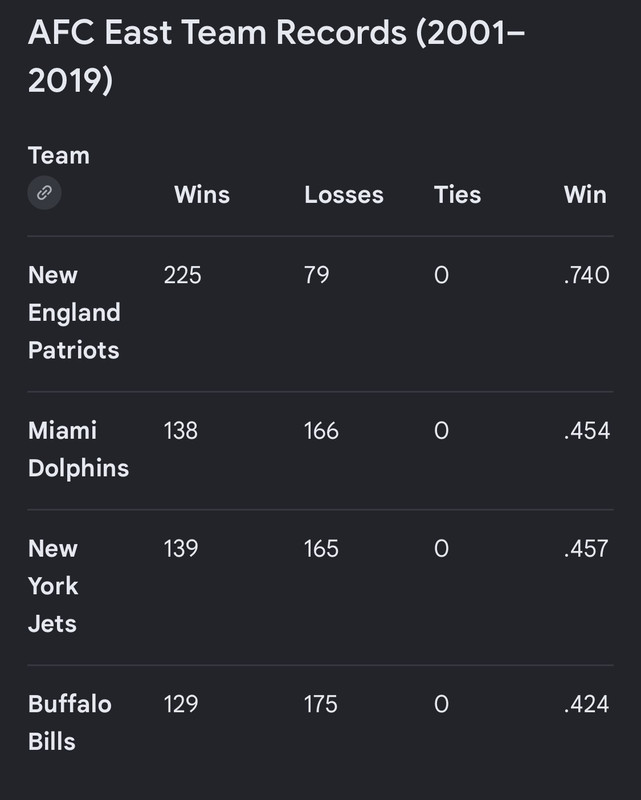Select the New York Jets team name

tap(53, 586)
